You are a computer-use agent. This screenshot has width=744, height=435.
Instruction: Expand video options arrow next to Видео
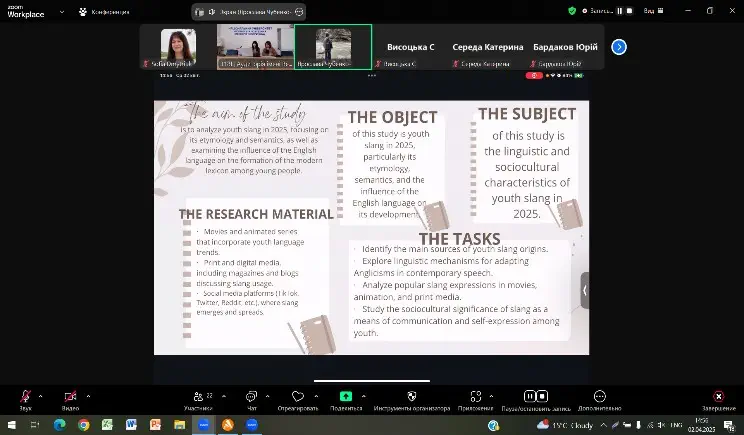pyautogui.click(x=88, y=395)
